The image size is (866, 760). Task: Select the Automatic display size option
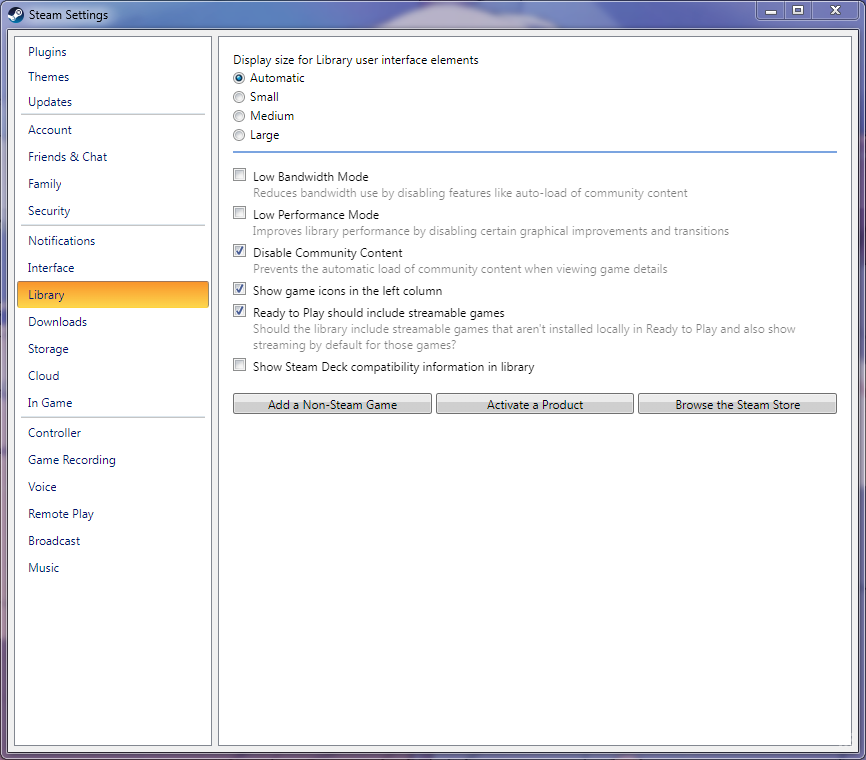239,78
